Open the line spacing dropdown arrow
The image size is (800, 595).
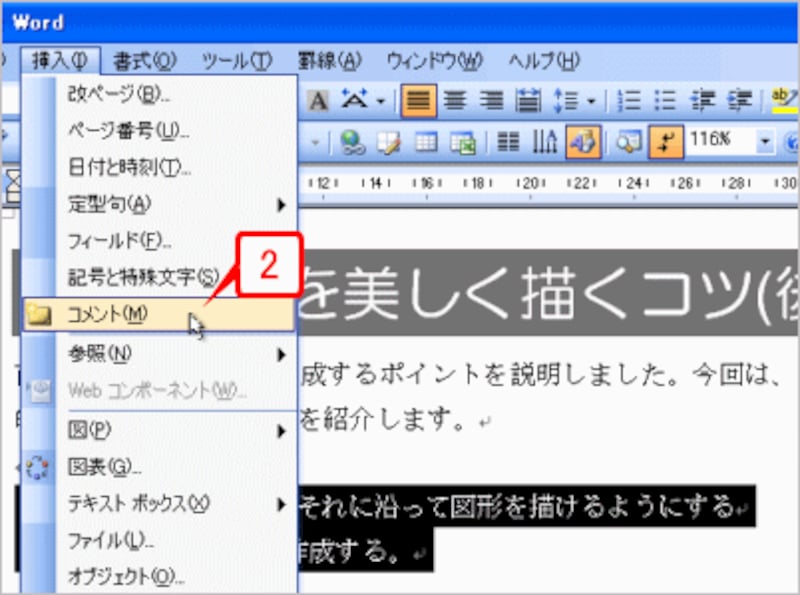point(591,100)
